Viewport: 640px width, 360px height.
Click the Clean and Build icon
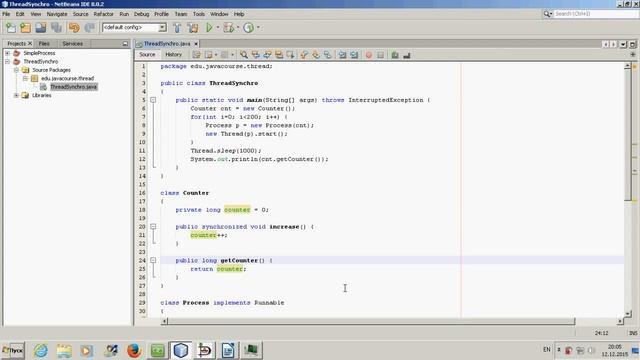(193, 28)
